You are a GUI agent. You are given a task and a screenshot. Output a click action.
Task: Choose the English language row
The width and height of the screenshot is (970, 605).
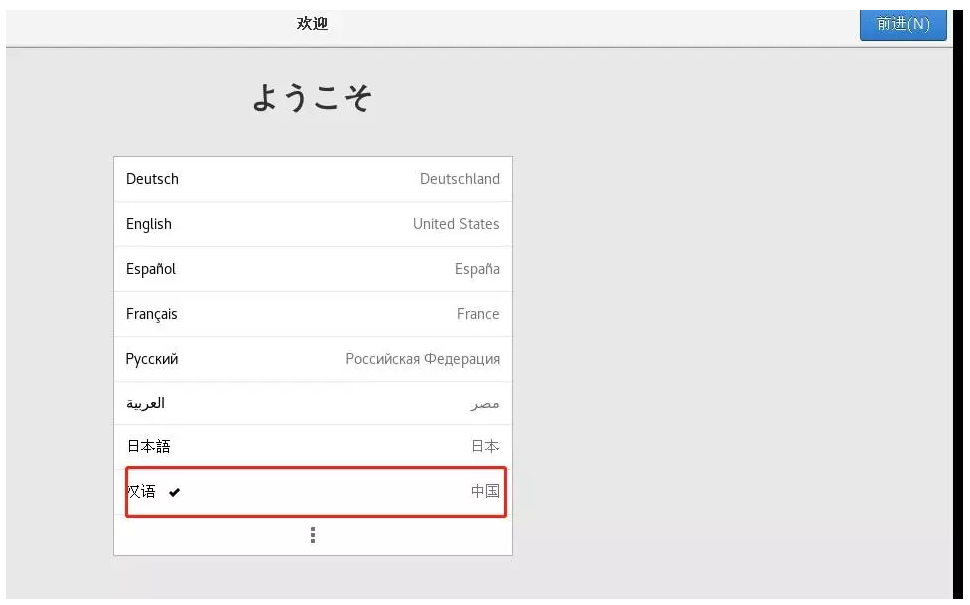[x=149, y=224]
